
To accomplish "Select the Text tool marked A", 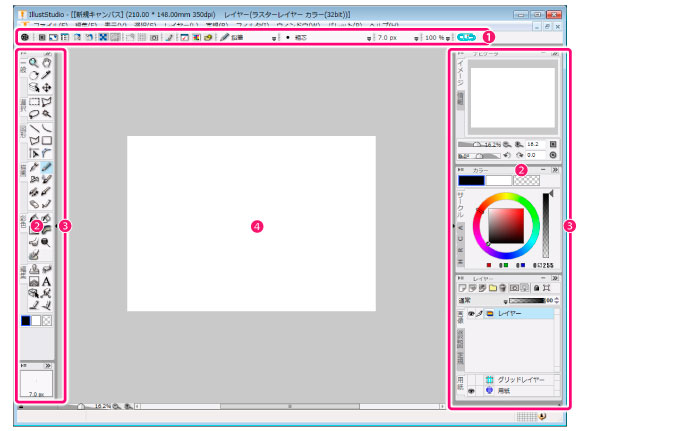I will (x=46, y=281).
